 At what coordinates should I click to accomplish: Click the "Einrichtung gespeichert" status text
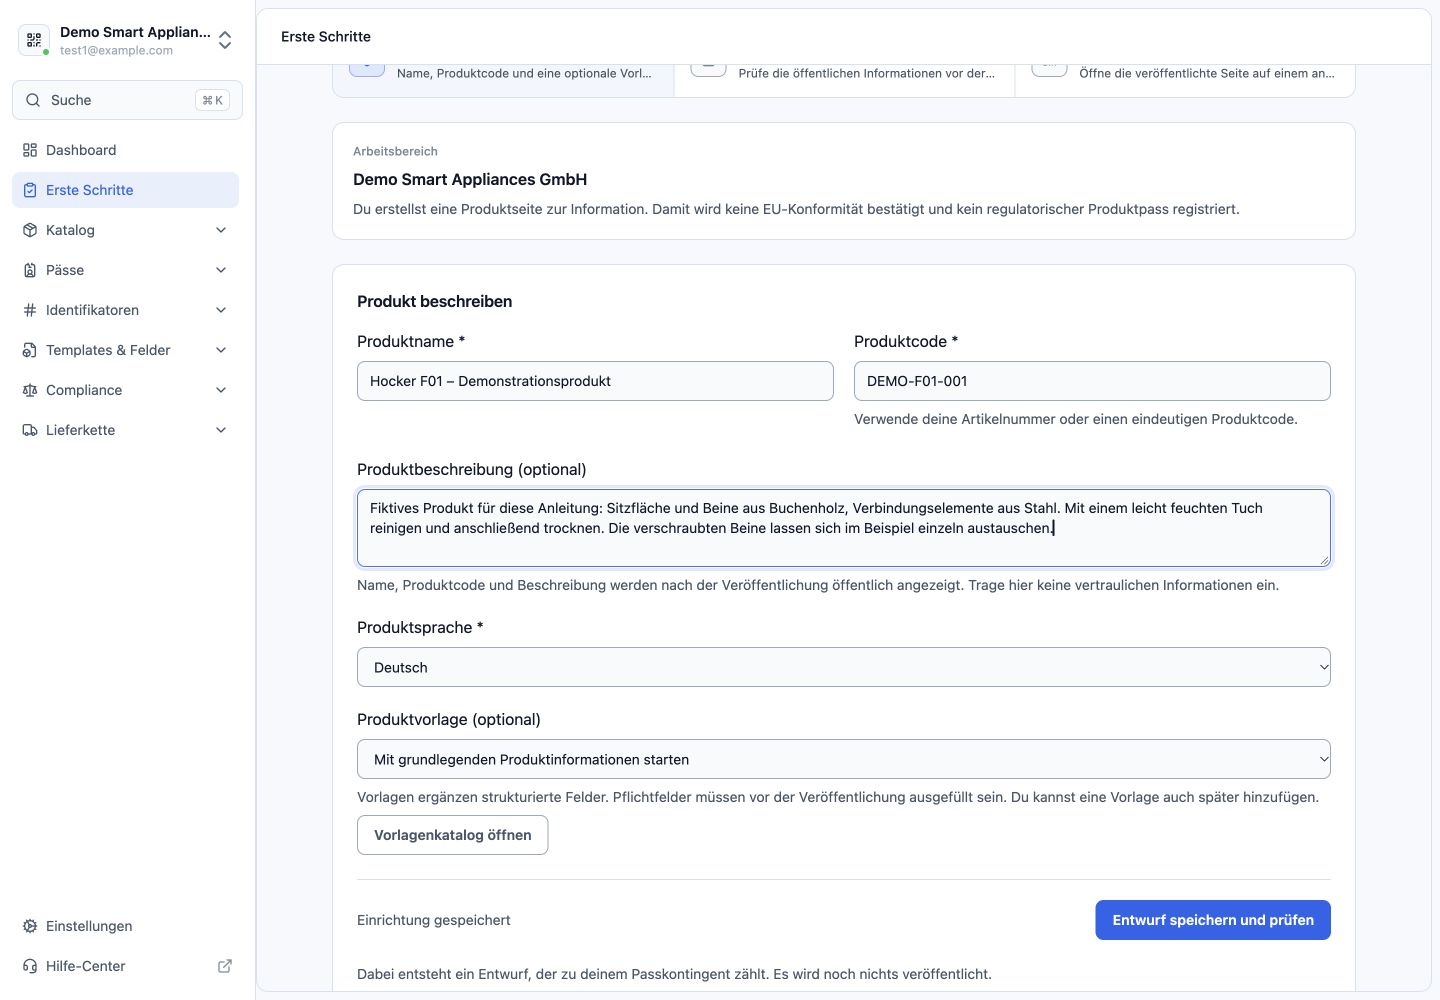click(x=434, y=920)
